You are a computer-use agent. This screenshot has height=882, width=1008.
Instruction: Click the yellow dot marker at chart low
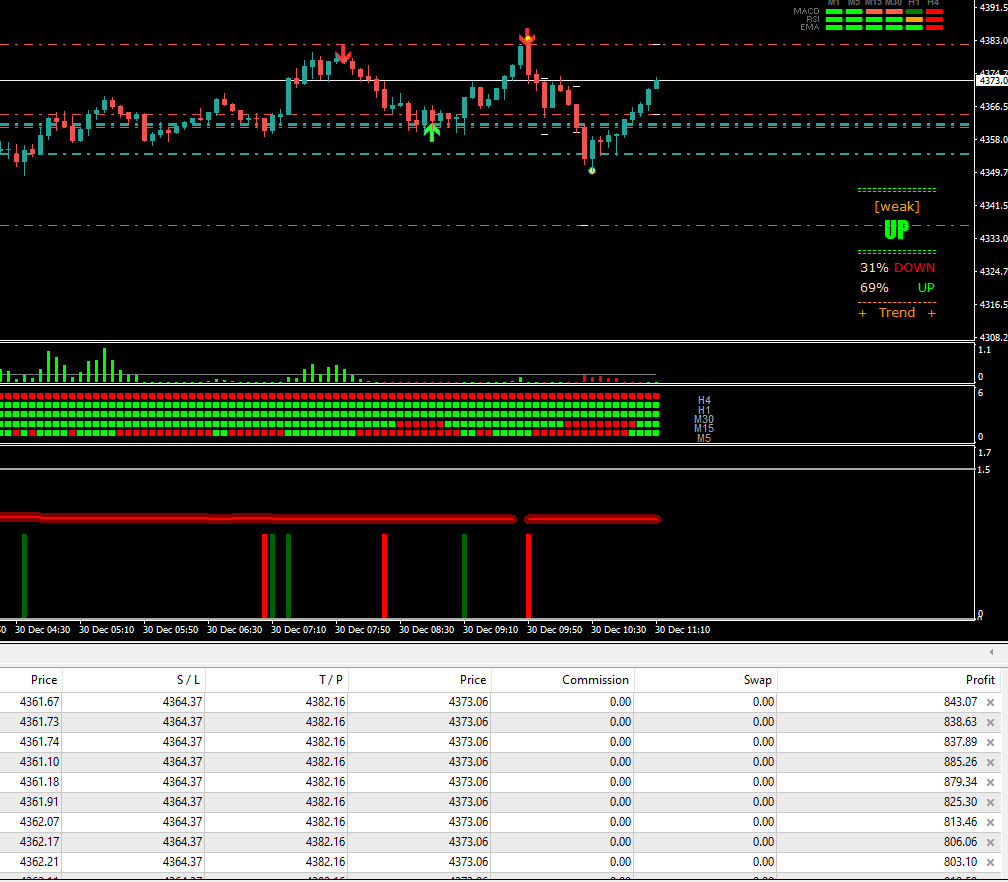click(x=592, y=171)
